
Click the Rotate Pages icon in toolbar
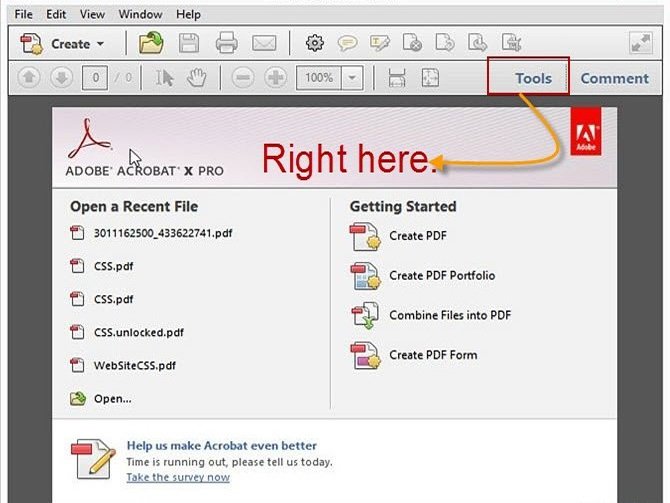(444, 43)
